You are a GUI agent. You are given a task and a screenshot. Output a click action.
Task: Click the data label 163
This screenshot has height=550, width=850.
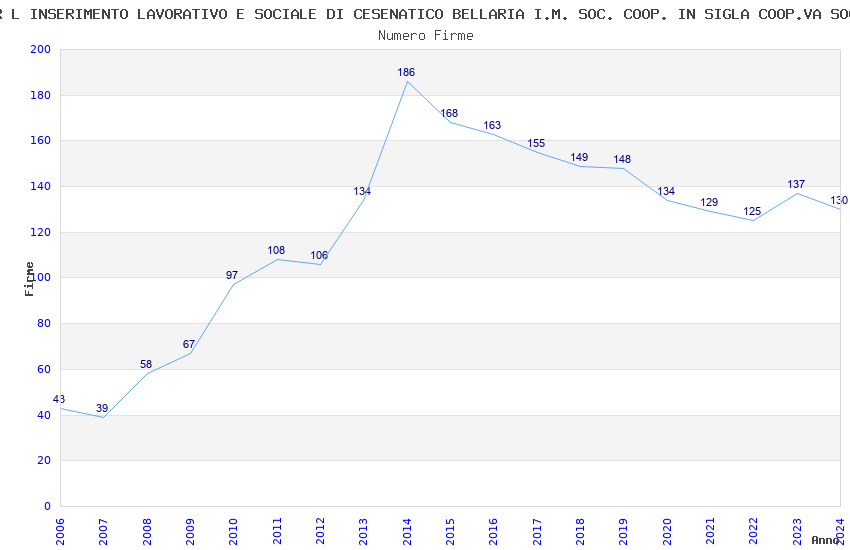click(x=492, y=125)
